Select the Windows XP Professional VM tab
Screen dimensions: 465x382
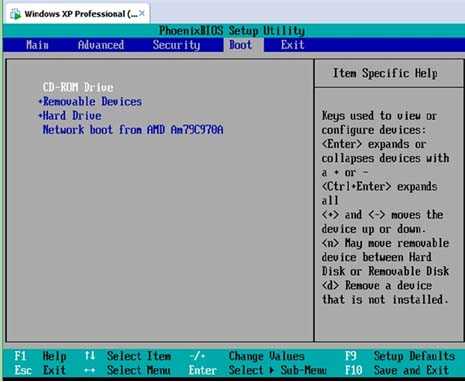(x=76, y=14)
